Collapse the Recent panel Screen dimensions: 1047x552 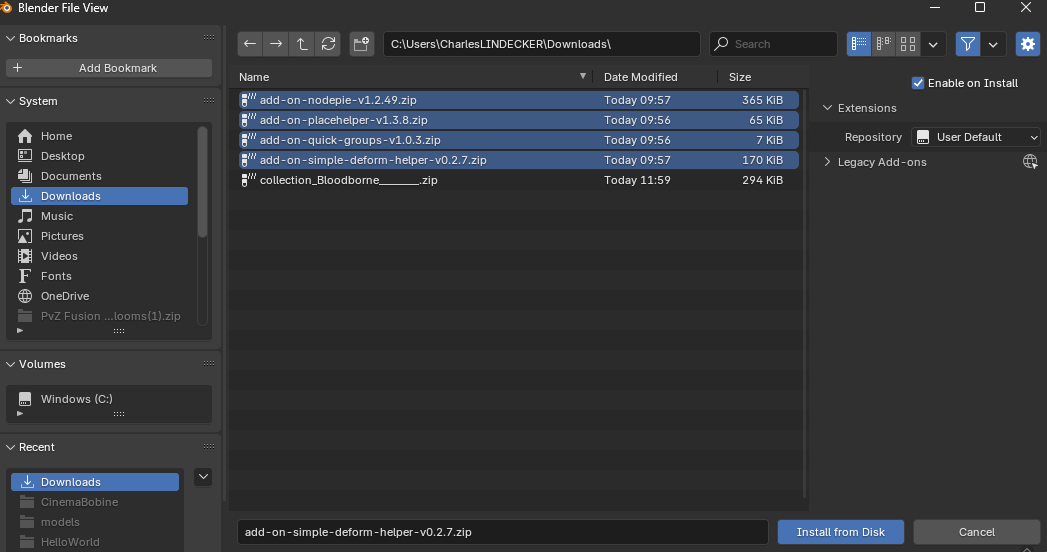click(x=10, y=447)
